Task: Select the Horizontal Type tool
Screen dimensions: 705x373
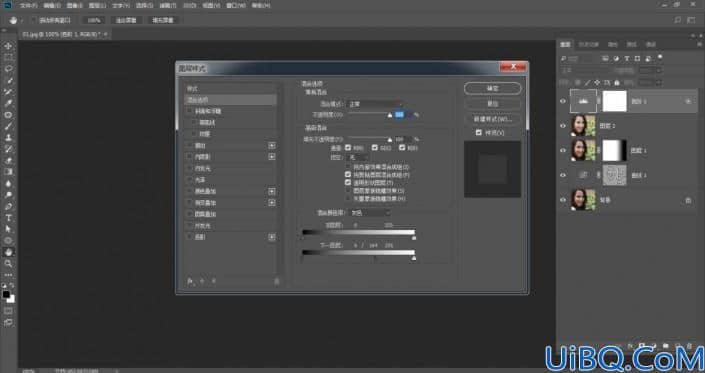Action: click(8, 218)
